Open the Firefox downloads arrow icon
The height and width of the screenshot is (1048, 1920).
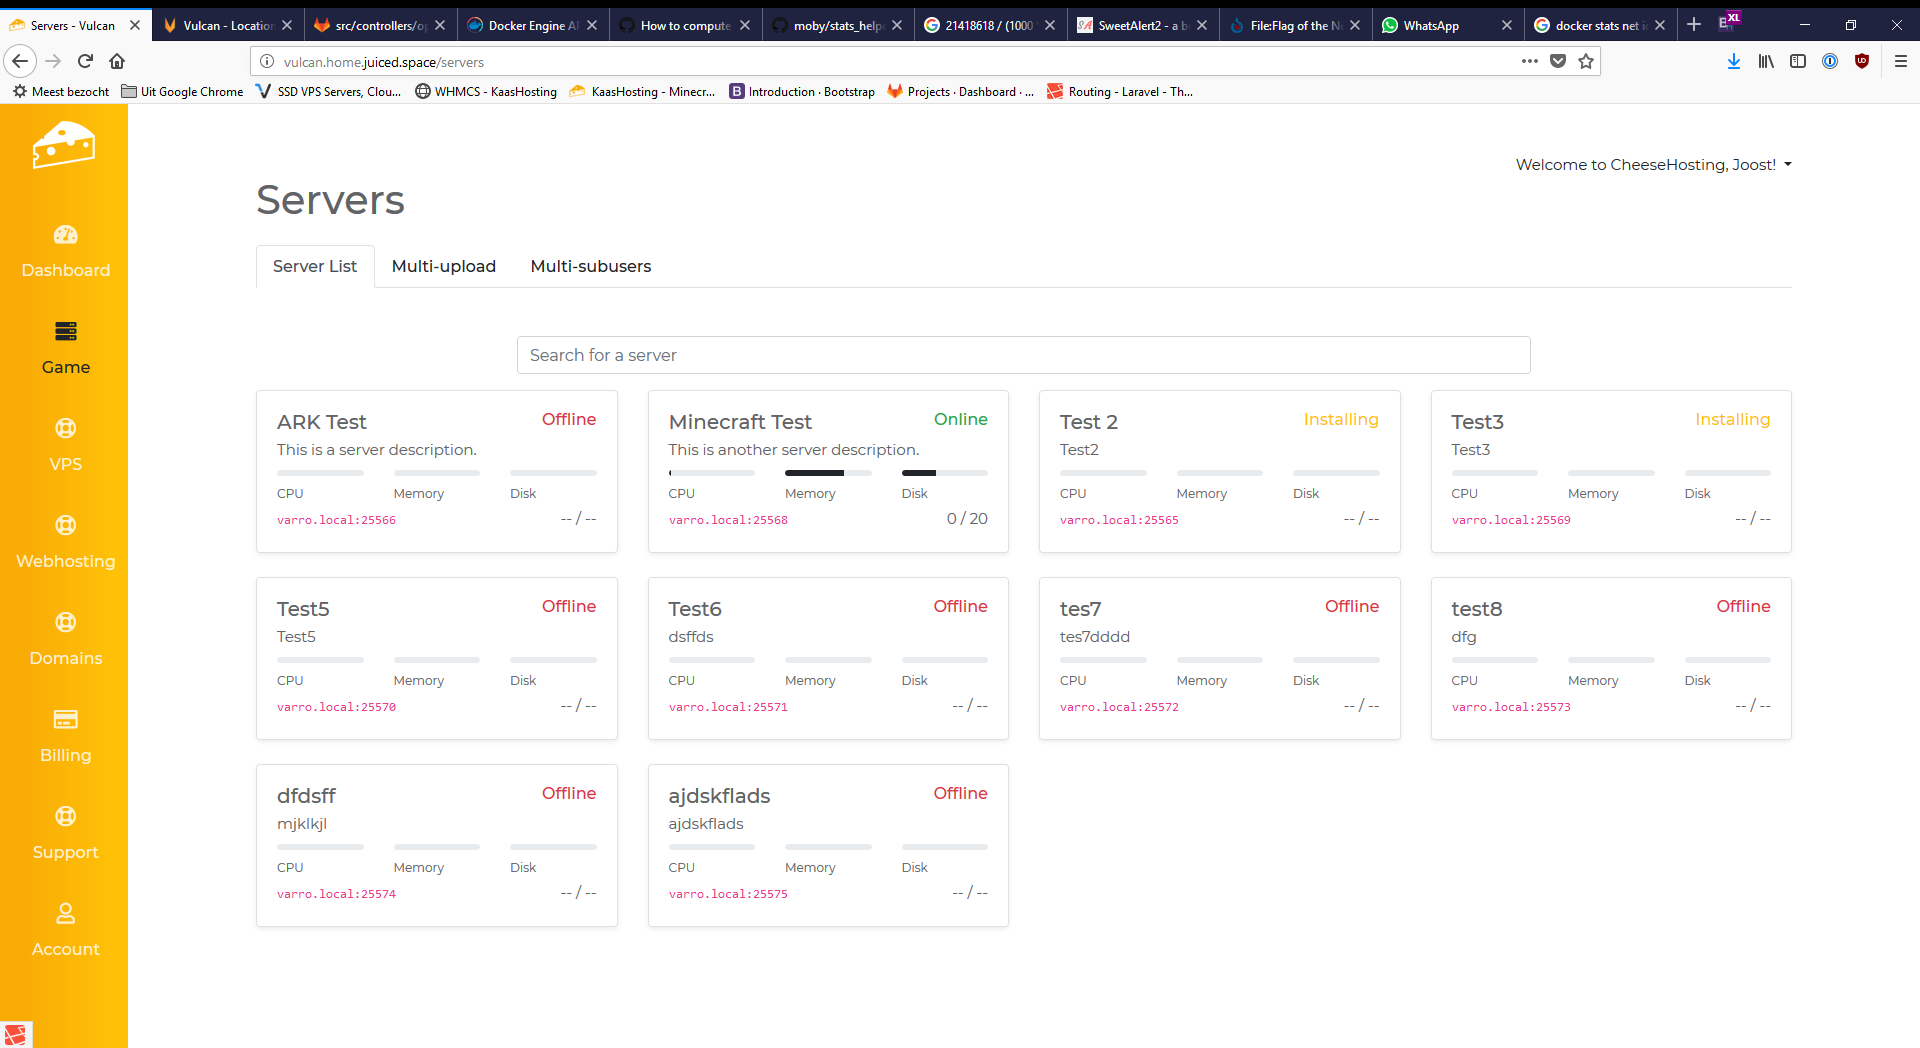point(1733,62)
